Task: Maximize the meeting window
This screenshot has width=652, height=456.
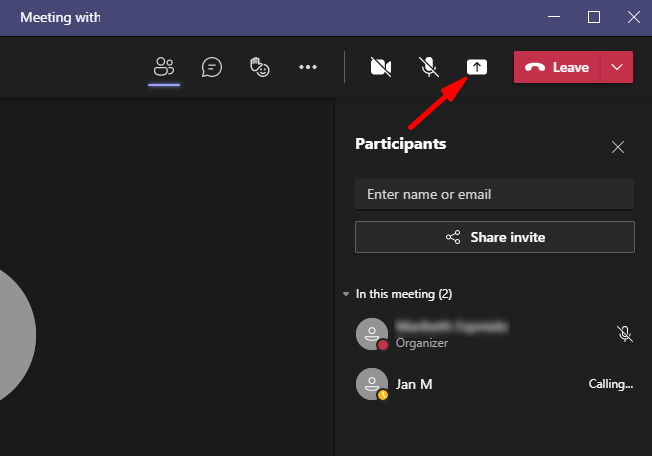Action: [594, 17]
